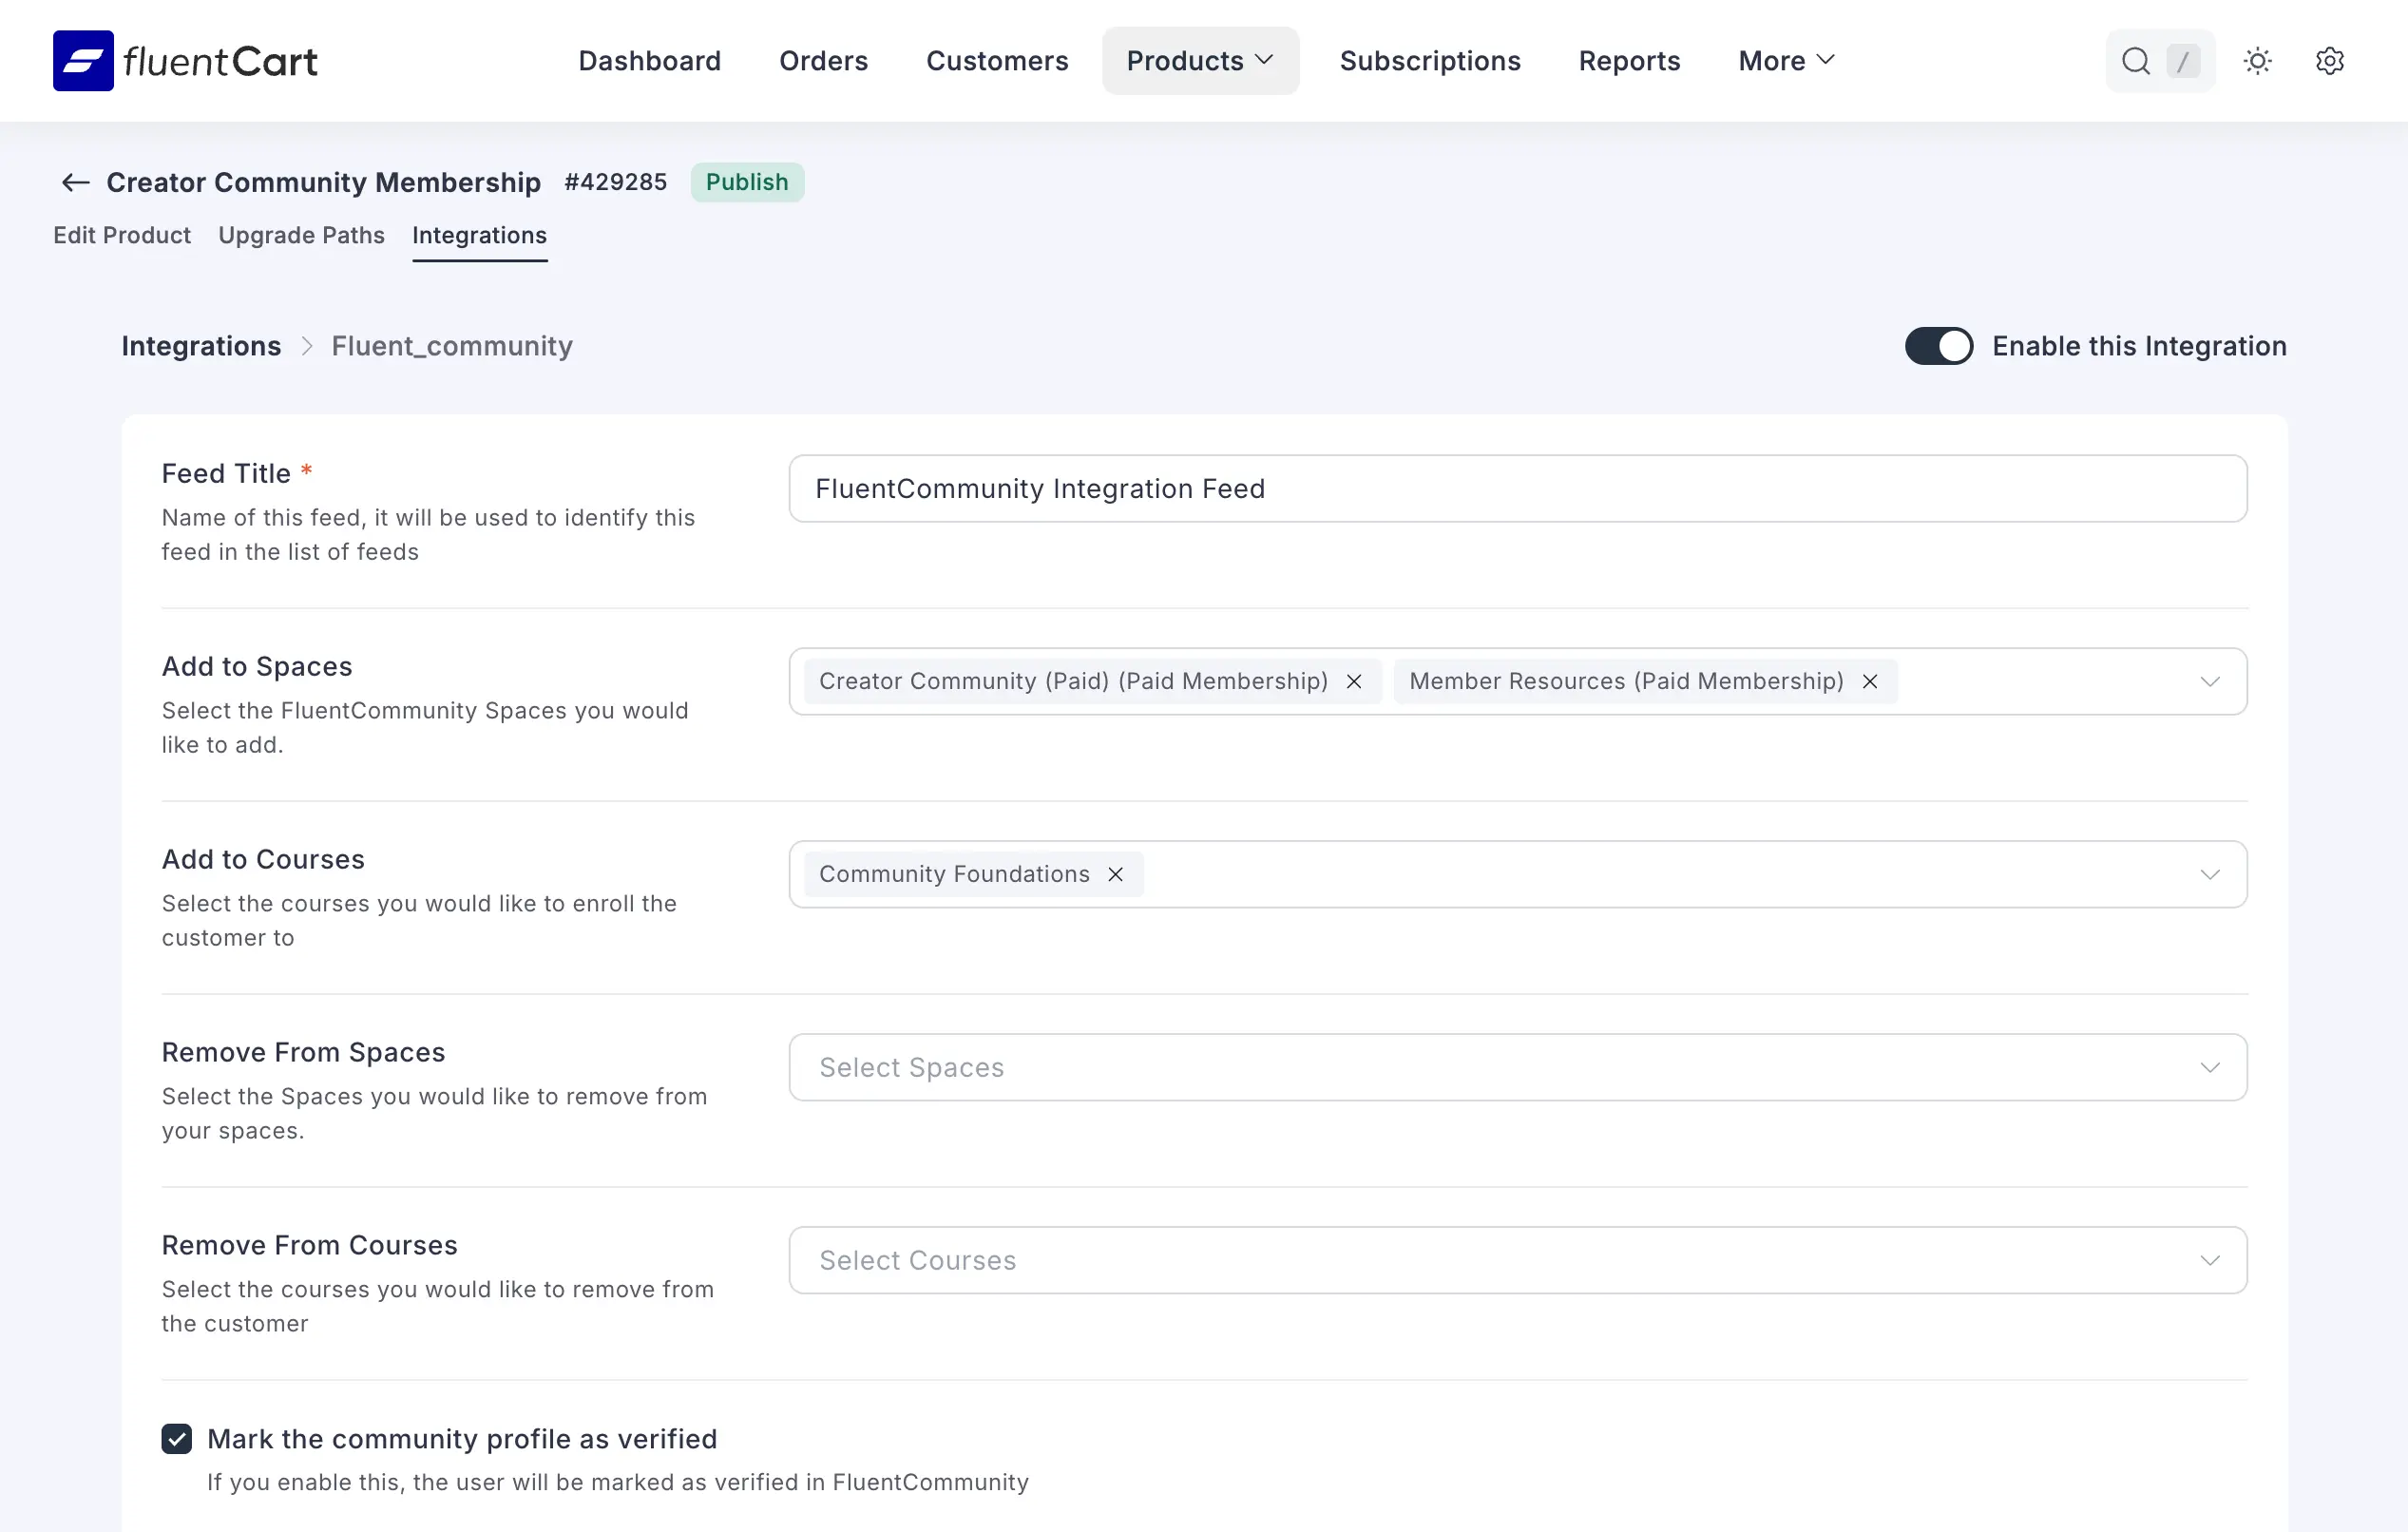Remove Creator Community (Paid) space tag
Screen dimensions: 2408x1532
click(1354, 682)
